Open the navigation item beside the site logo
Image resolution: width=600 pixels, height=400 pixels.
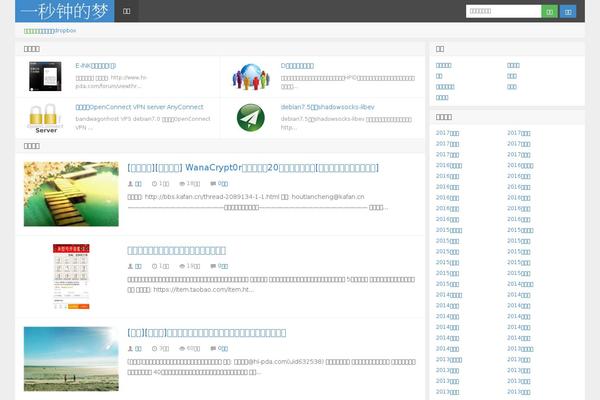point(127,11)
